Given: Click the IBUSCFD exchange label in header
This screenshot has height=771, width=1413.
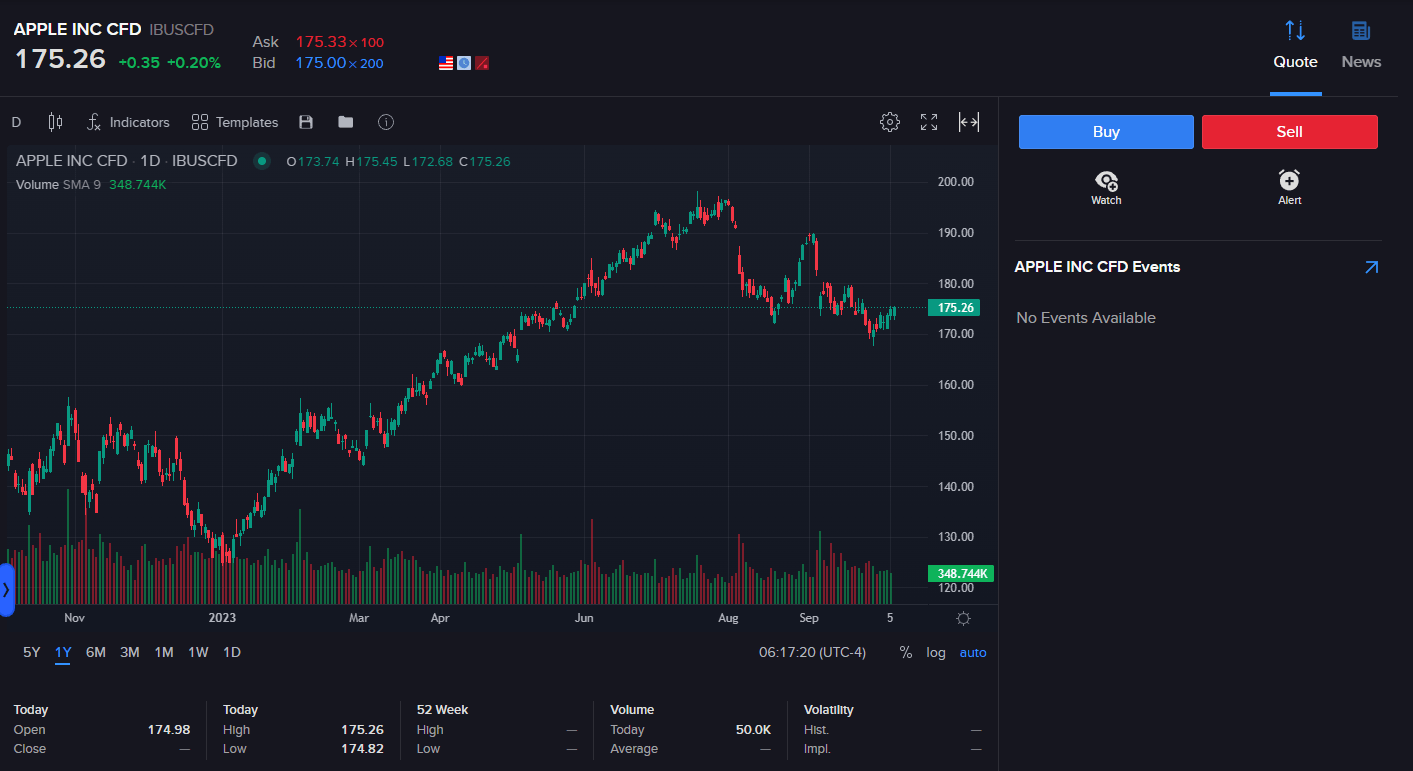Looking at the screenshot, I should (181, 30).
